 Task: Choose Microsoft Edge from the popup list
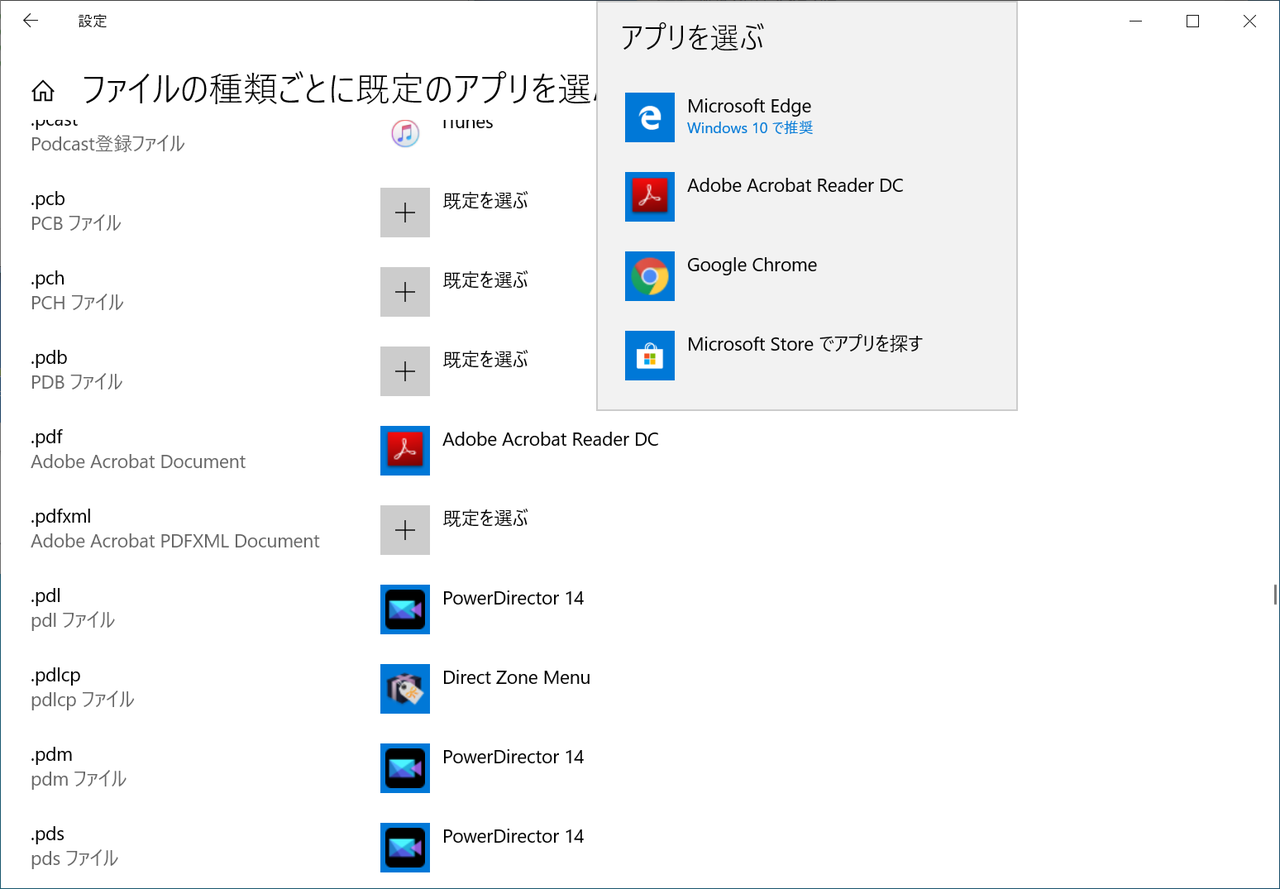(807, 117)
